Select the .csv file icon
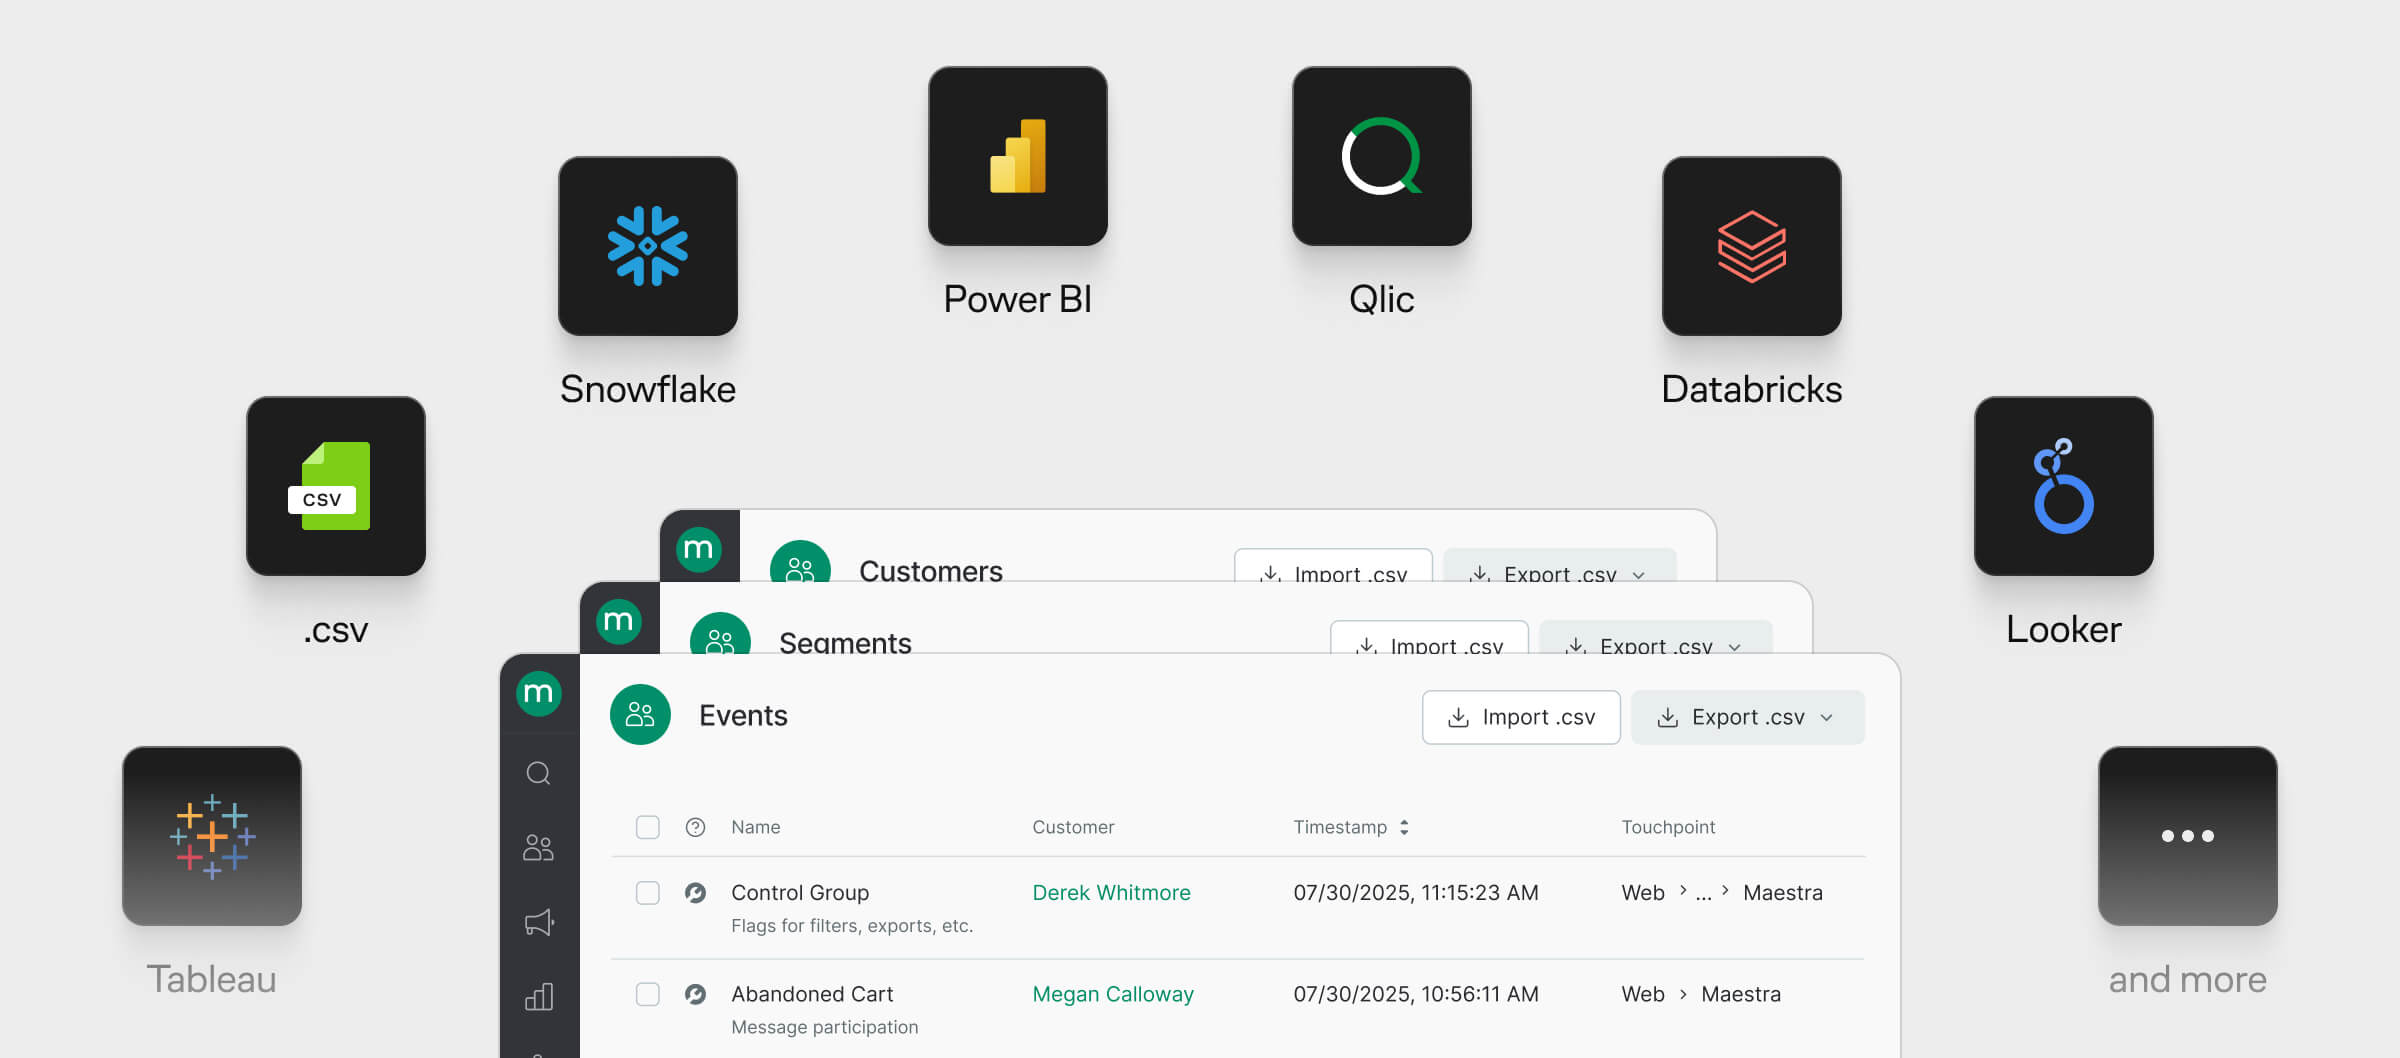The width and height of the screenshot is (2400, 1058). point(336,487)
